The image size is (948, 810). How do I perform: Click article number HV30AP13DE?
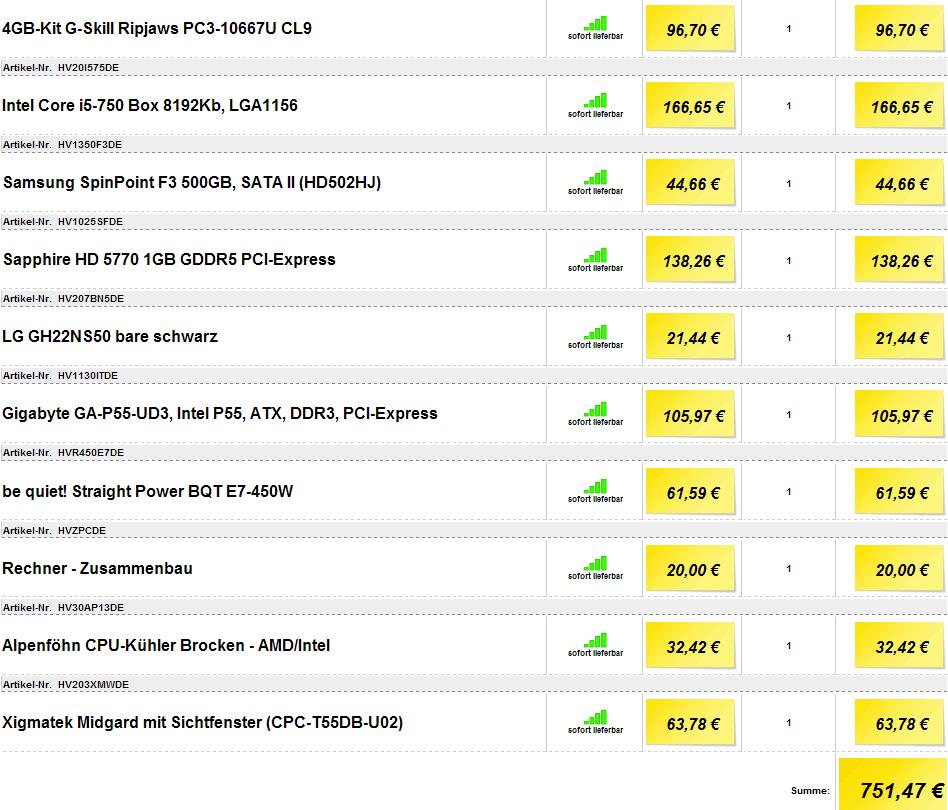[91, 608]
